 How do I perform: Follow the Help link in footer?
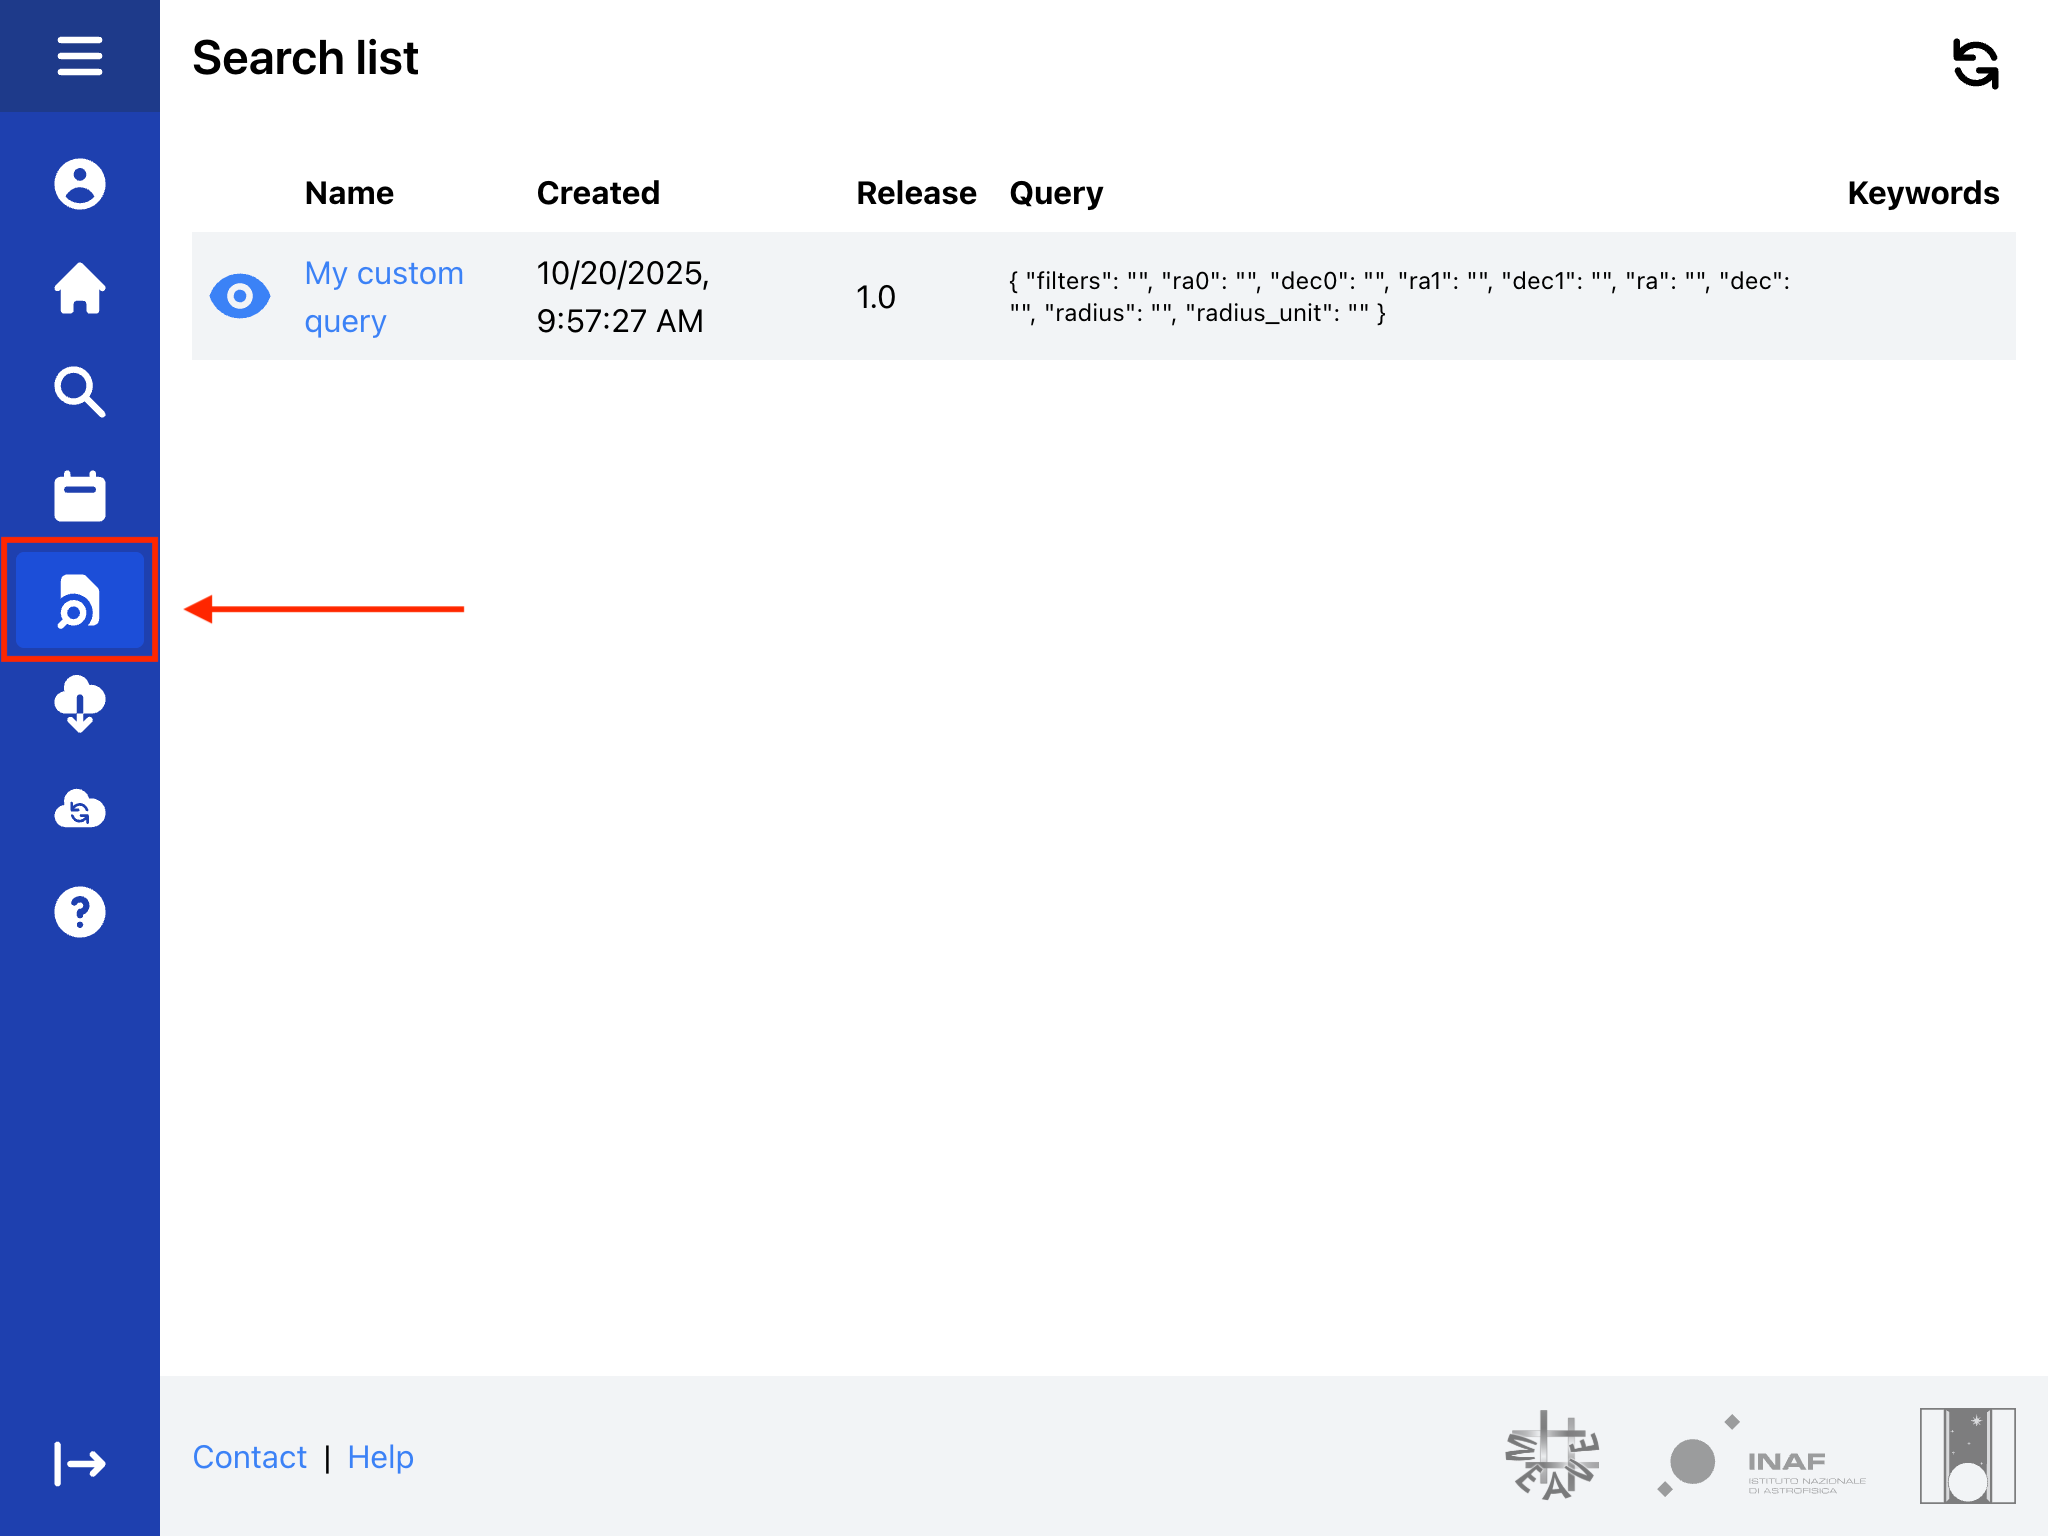[x=380, y=1457]
